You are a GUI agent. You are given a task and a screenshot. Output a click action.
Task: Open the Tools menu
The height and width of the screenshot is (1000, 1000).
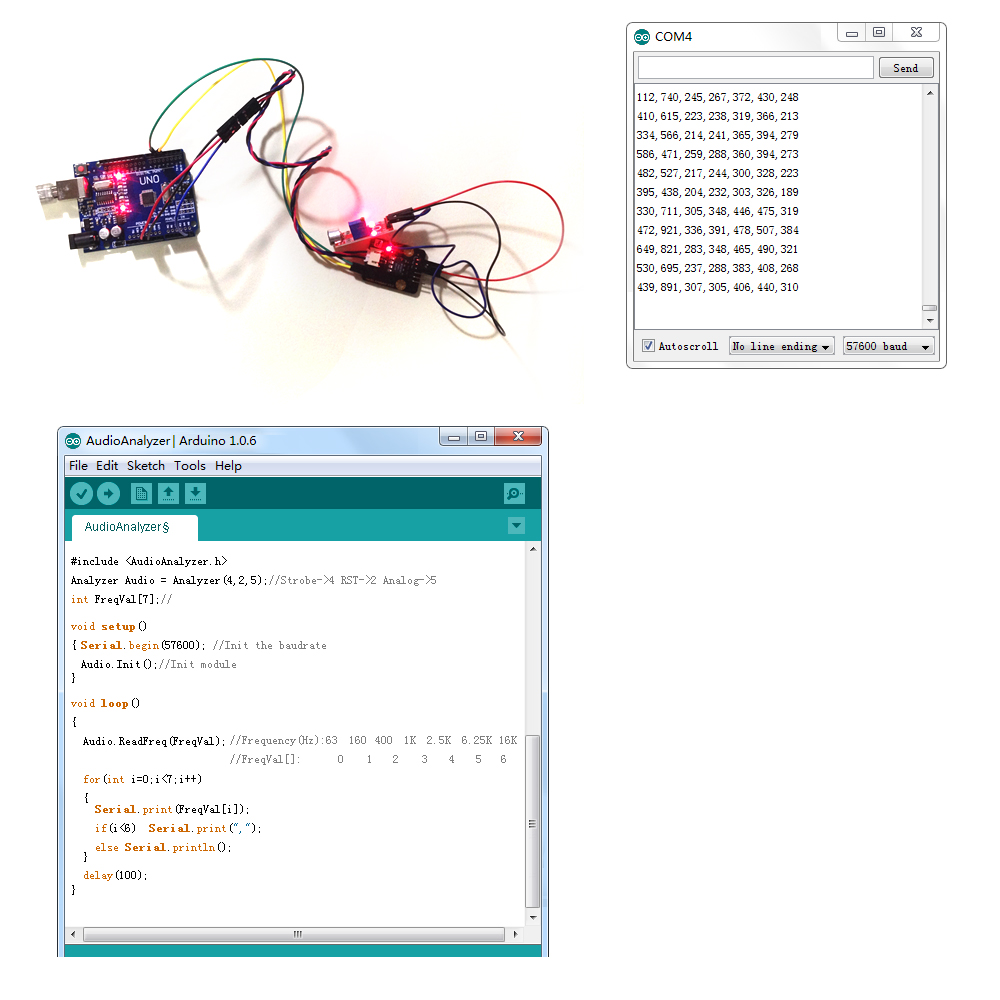[190, 466]
